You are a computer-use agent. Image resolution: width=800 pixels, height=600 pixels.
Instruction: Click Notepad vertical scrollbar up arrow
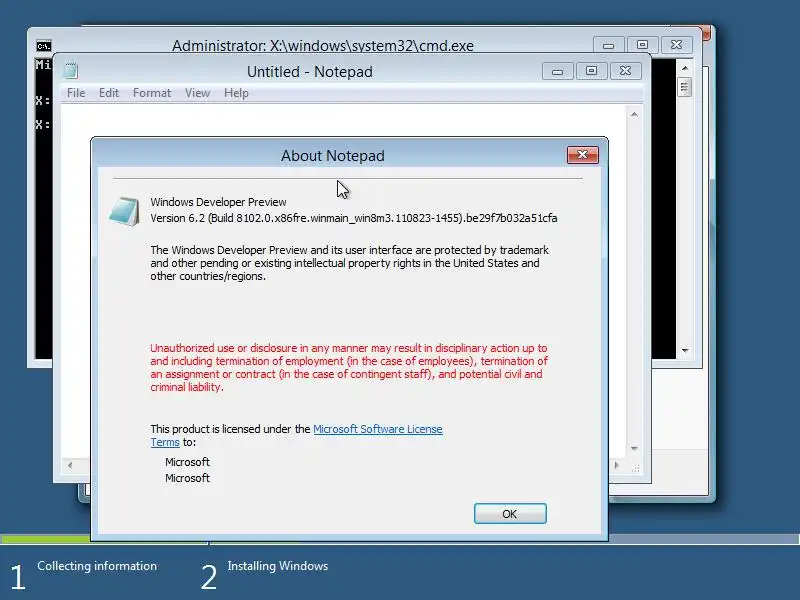634,114
